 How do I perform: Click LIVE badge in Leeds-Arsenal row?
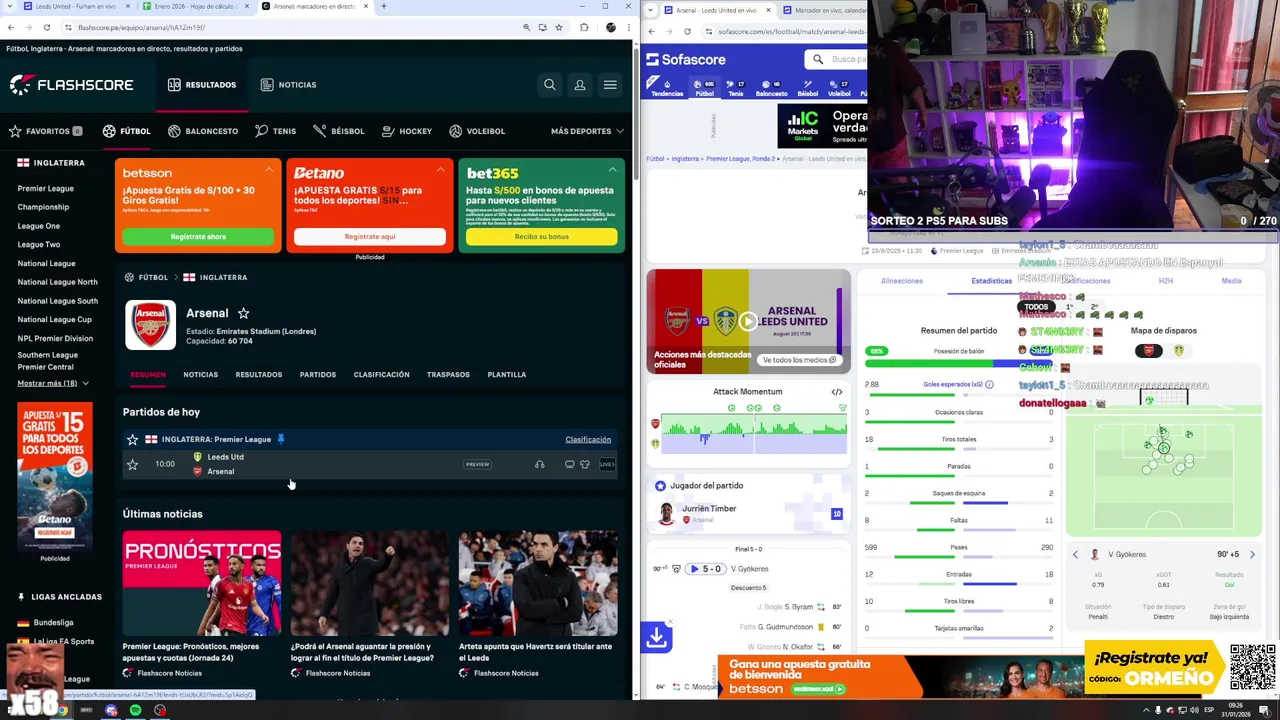pos(607,464)
